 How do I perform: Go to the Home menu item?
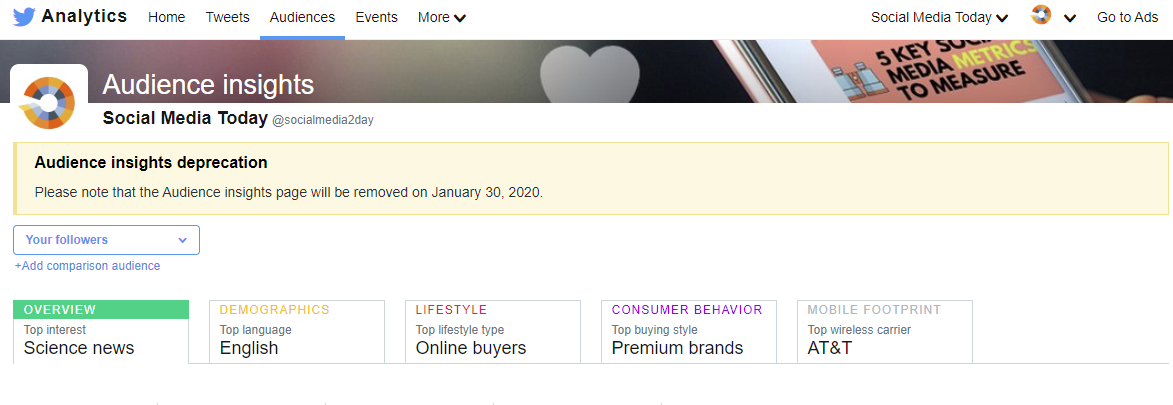(x=166, y=17)
